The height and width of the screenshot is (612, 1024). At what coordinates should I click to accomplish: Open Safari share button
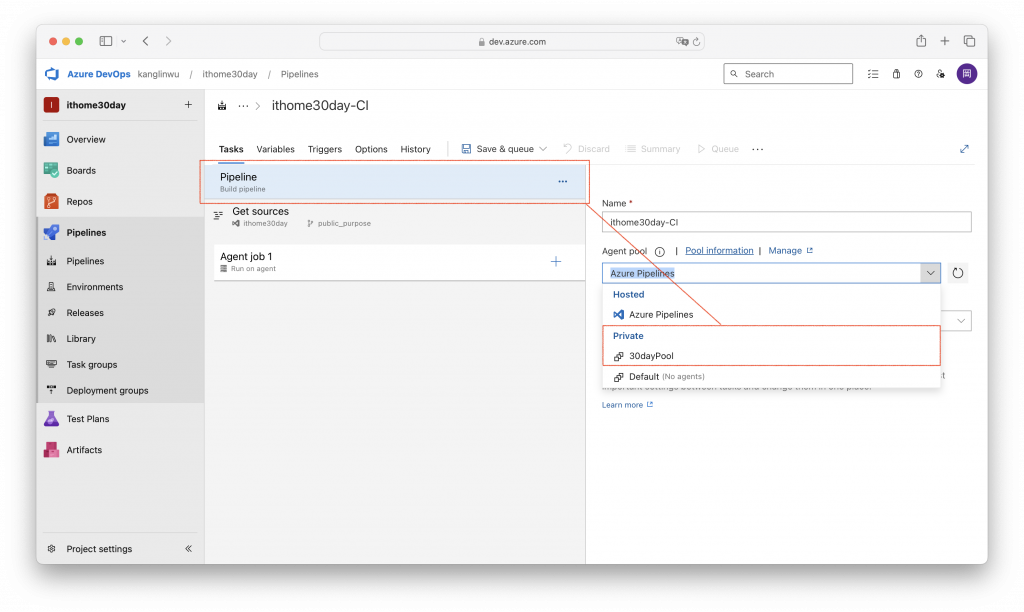tap(921, 41)
